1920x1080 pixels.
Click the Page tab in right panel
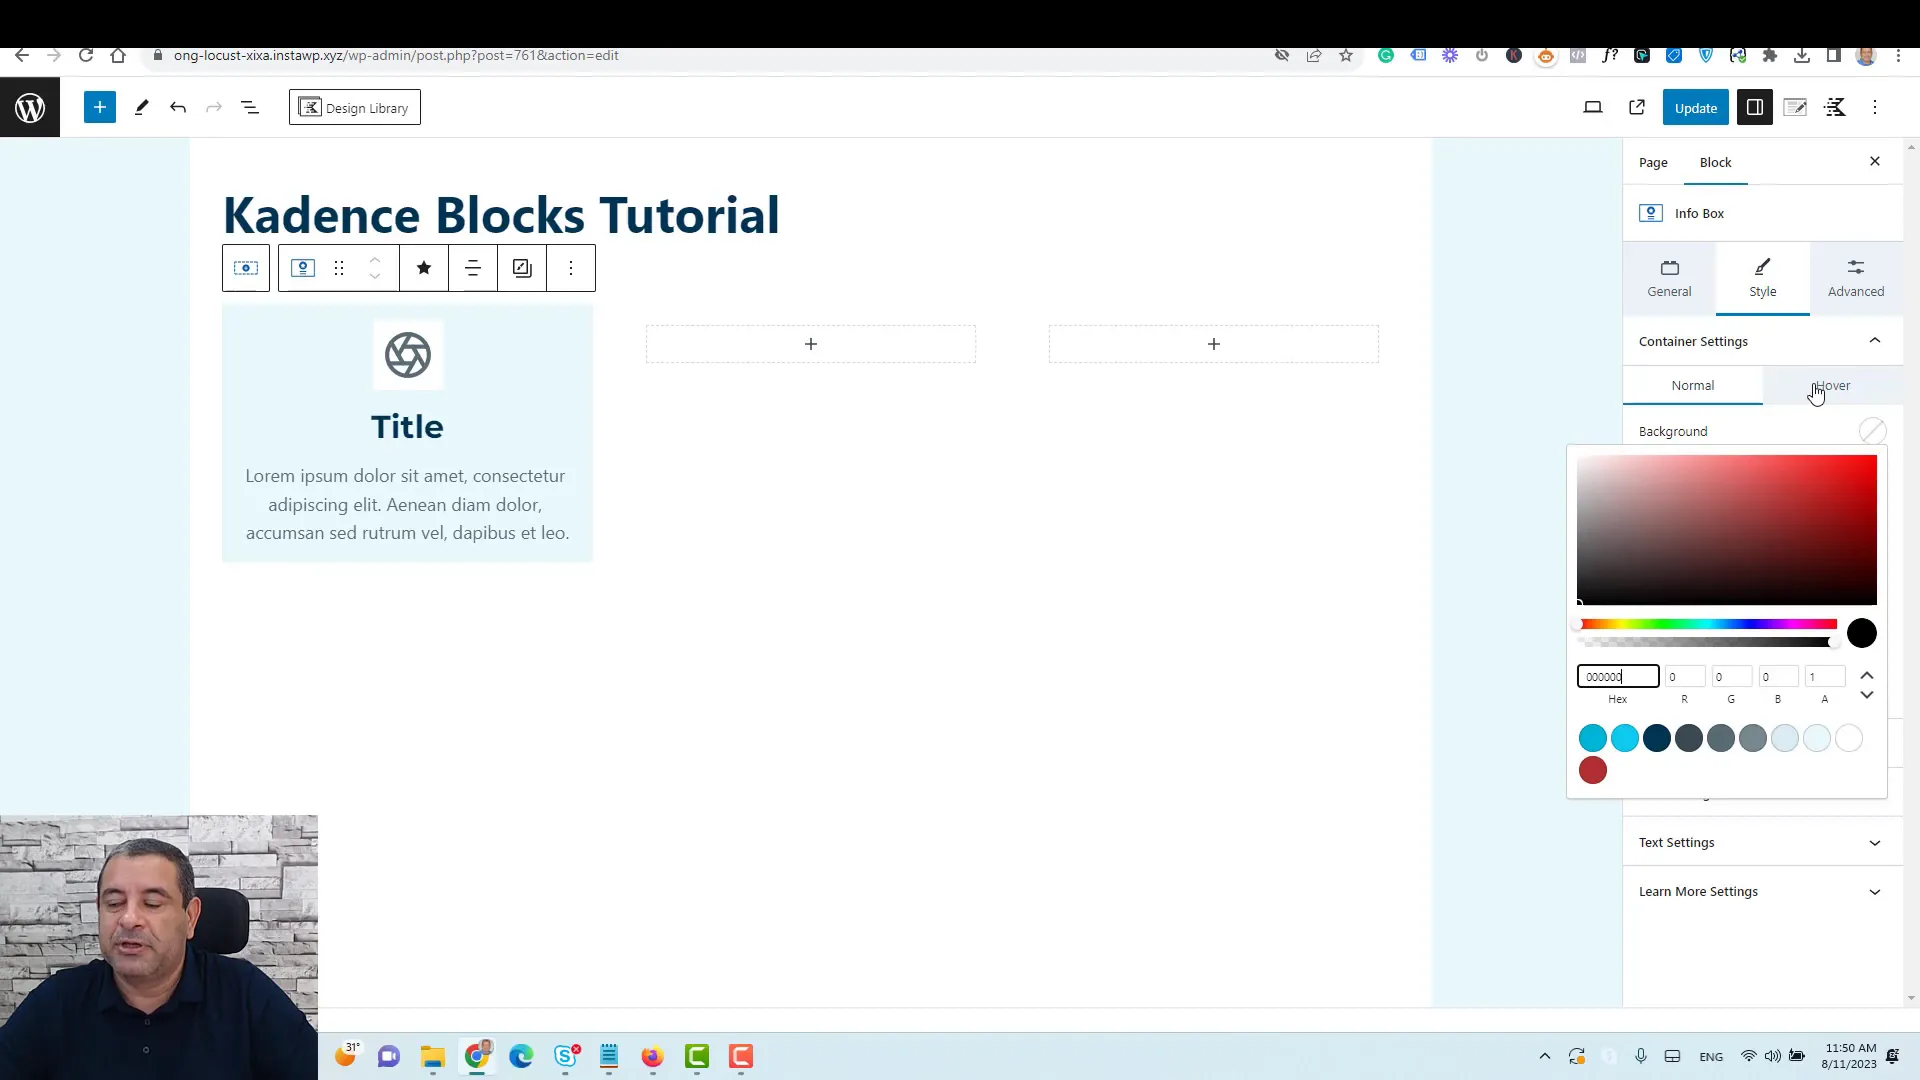tap(1652, 161)
